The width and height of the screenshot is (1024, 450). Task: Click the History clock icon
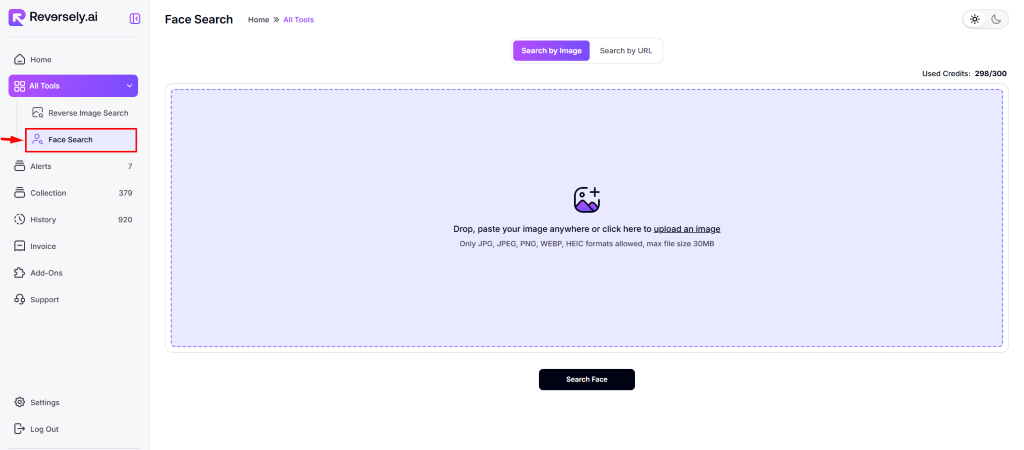(x=20, y=219)
